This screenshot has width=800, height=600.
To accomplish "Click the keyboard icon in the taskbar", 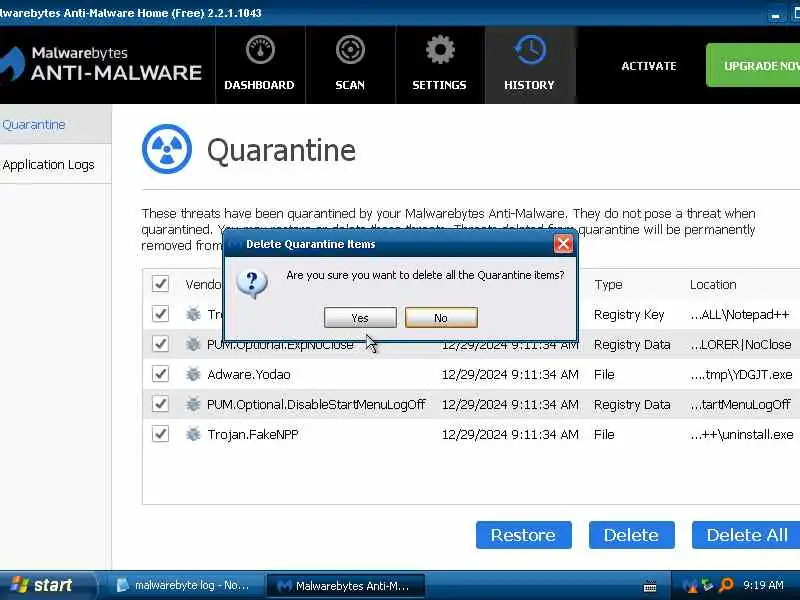I will pos(650,586).
